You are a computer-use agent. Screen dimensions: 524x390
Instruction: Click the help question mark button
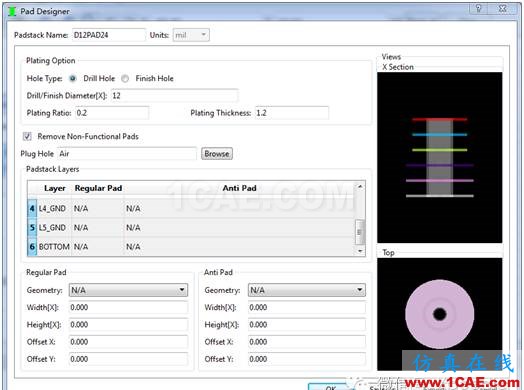(x=478, y=8)
